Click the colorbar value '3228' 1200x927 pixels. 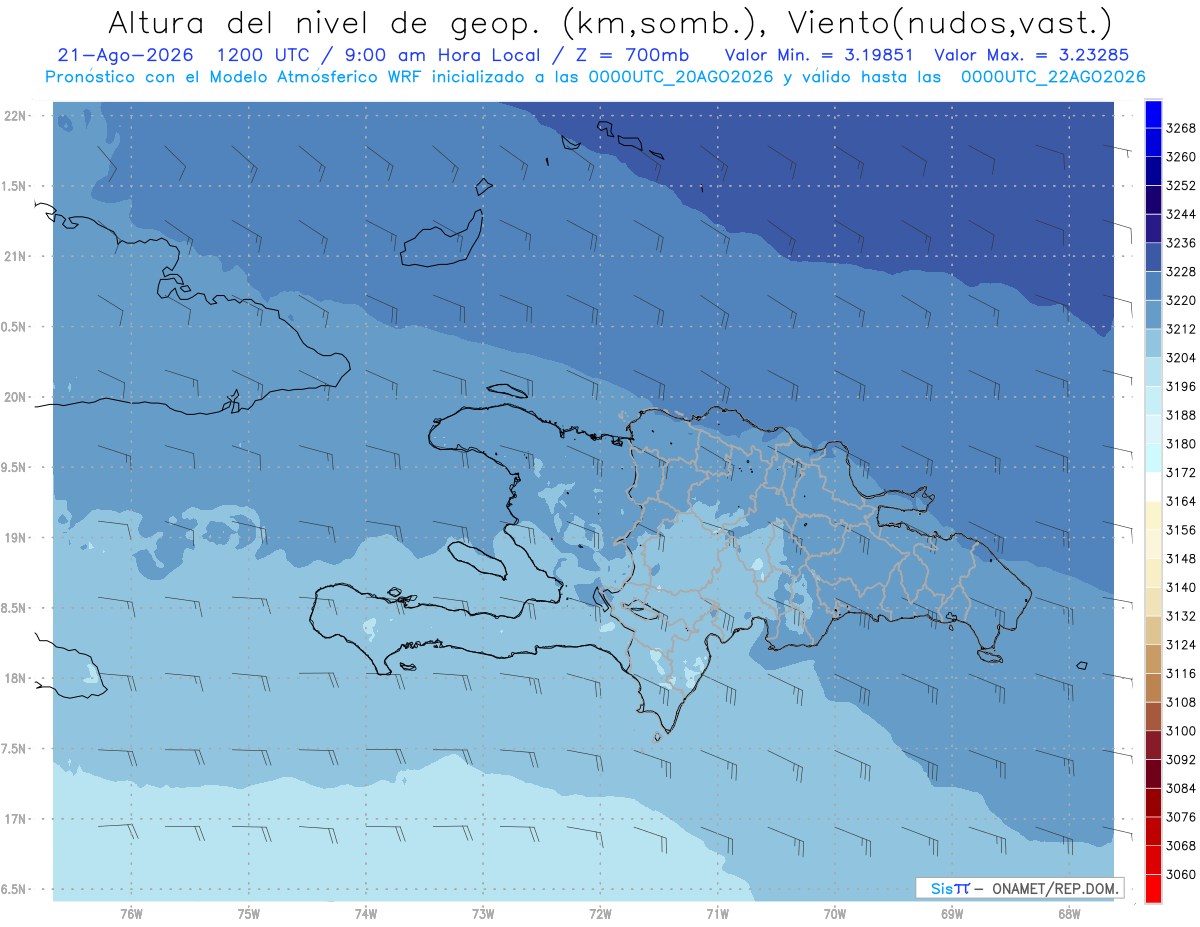pos(1181,271)
